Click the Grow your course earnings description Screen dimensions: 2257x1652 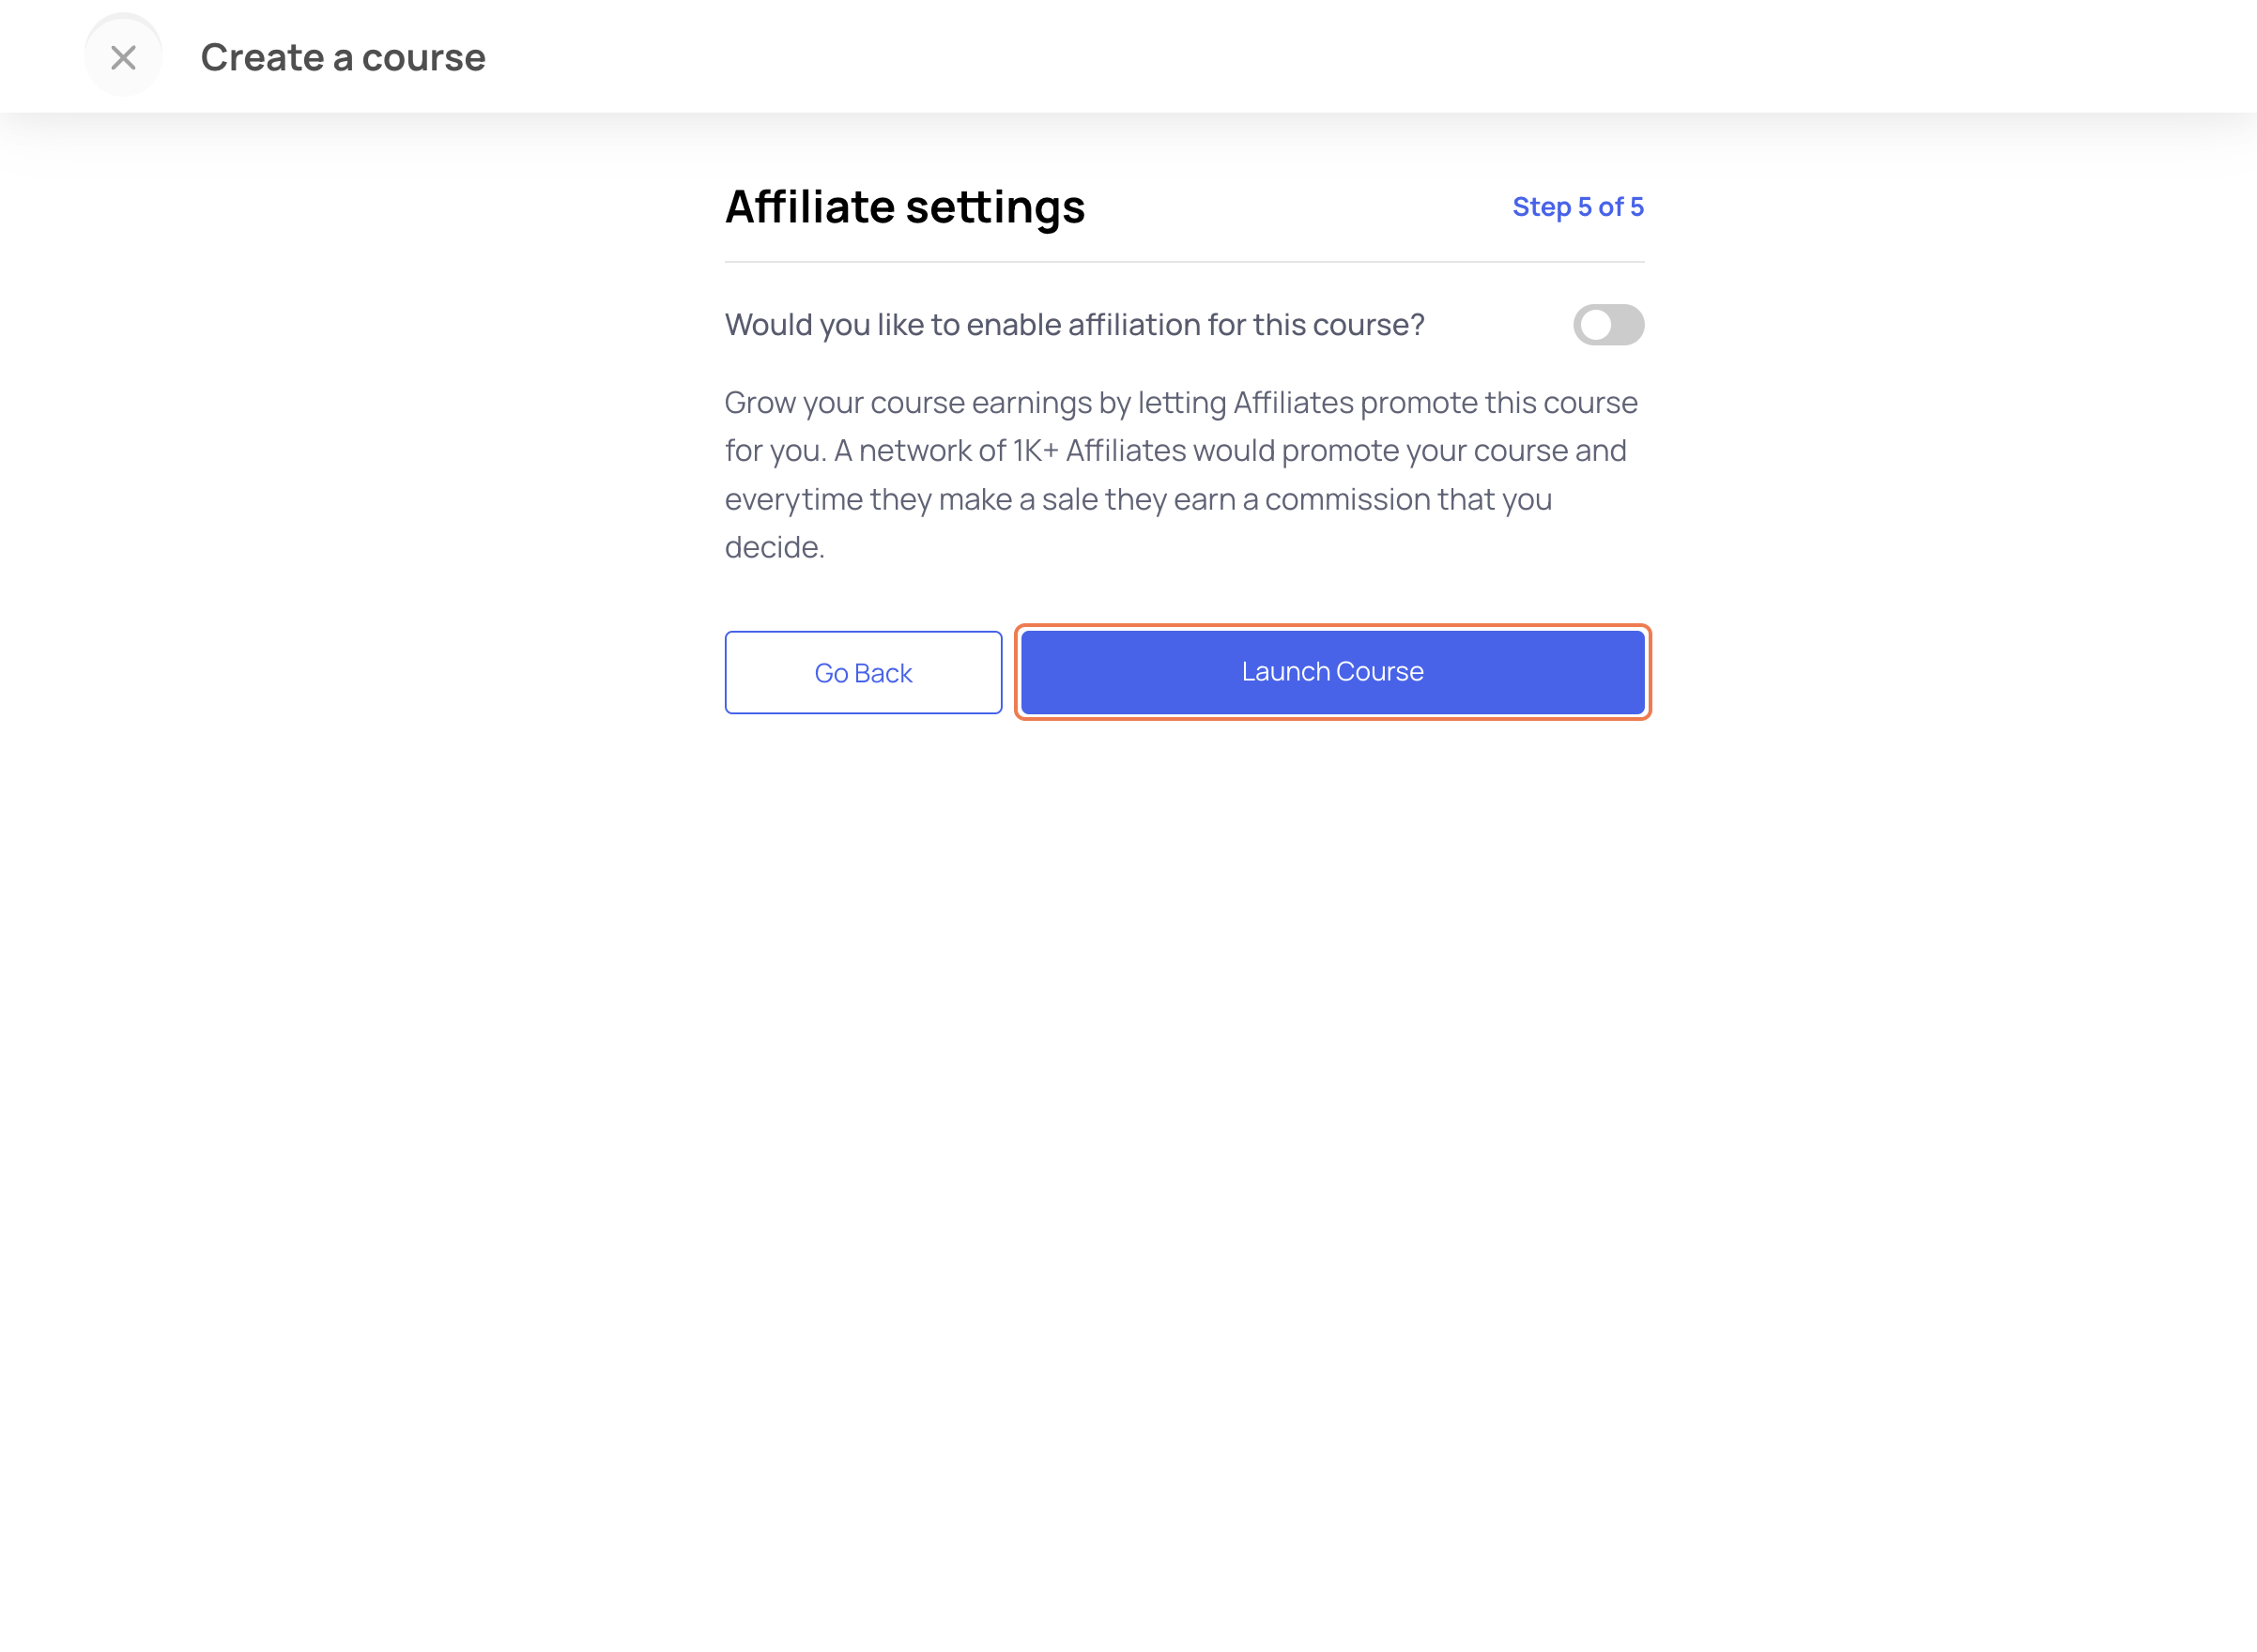coord(1181,475)
